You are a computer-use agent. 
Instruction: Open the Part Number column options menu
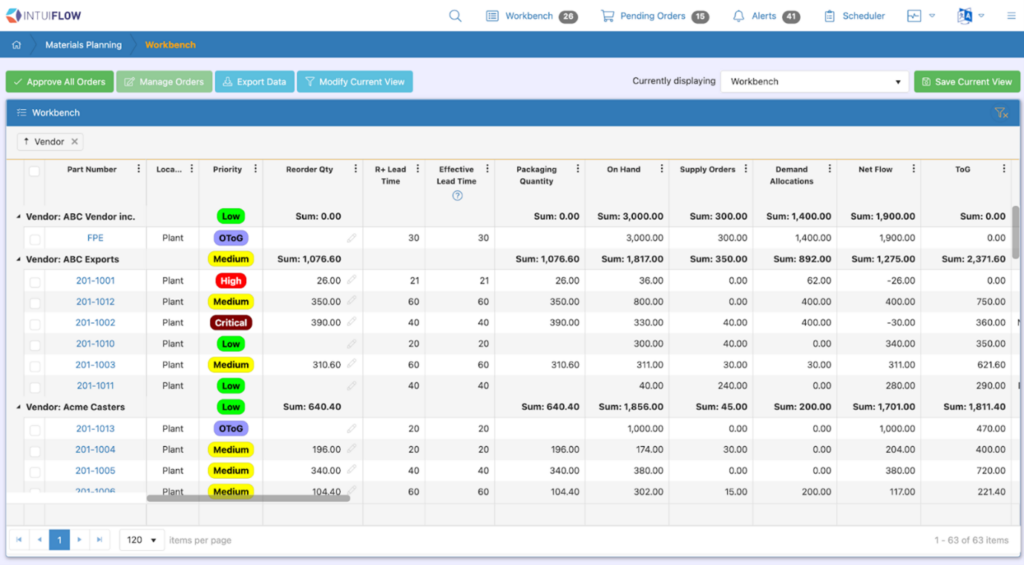coord(138,169)
